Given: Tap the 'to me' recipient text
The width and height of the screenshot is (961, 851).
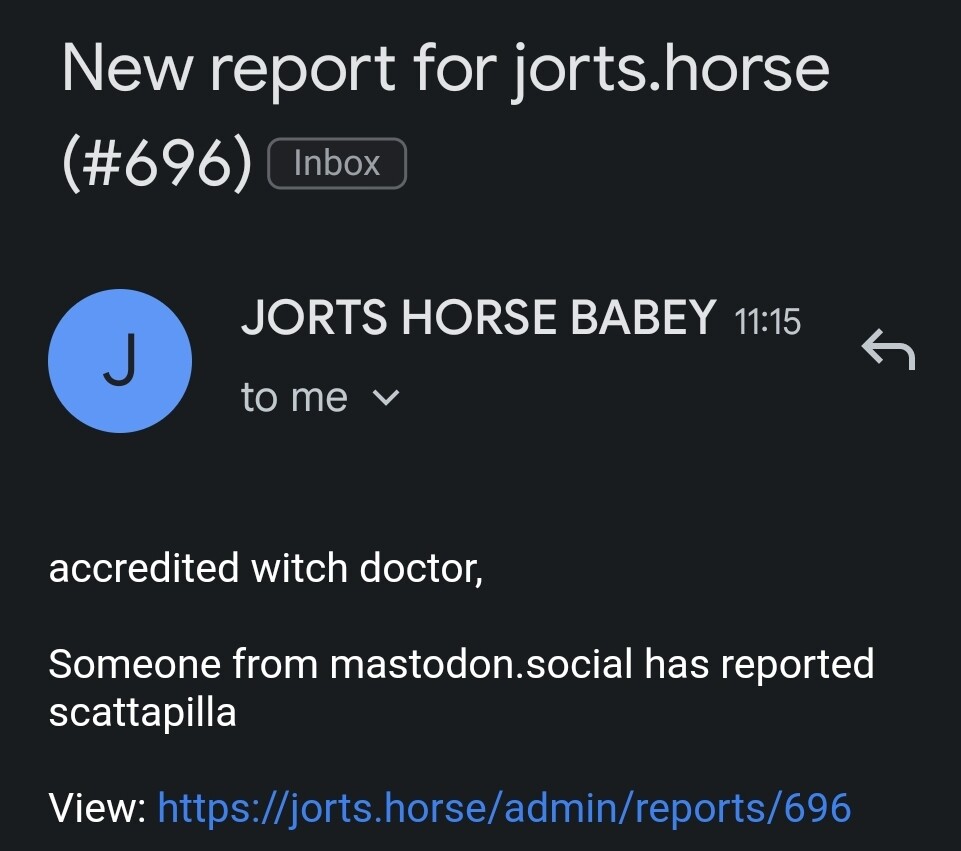Looking at the screenshot, I should tap(294, 398).
